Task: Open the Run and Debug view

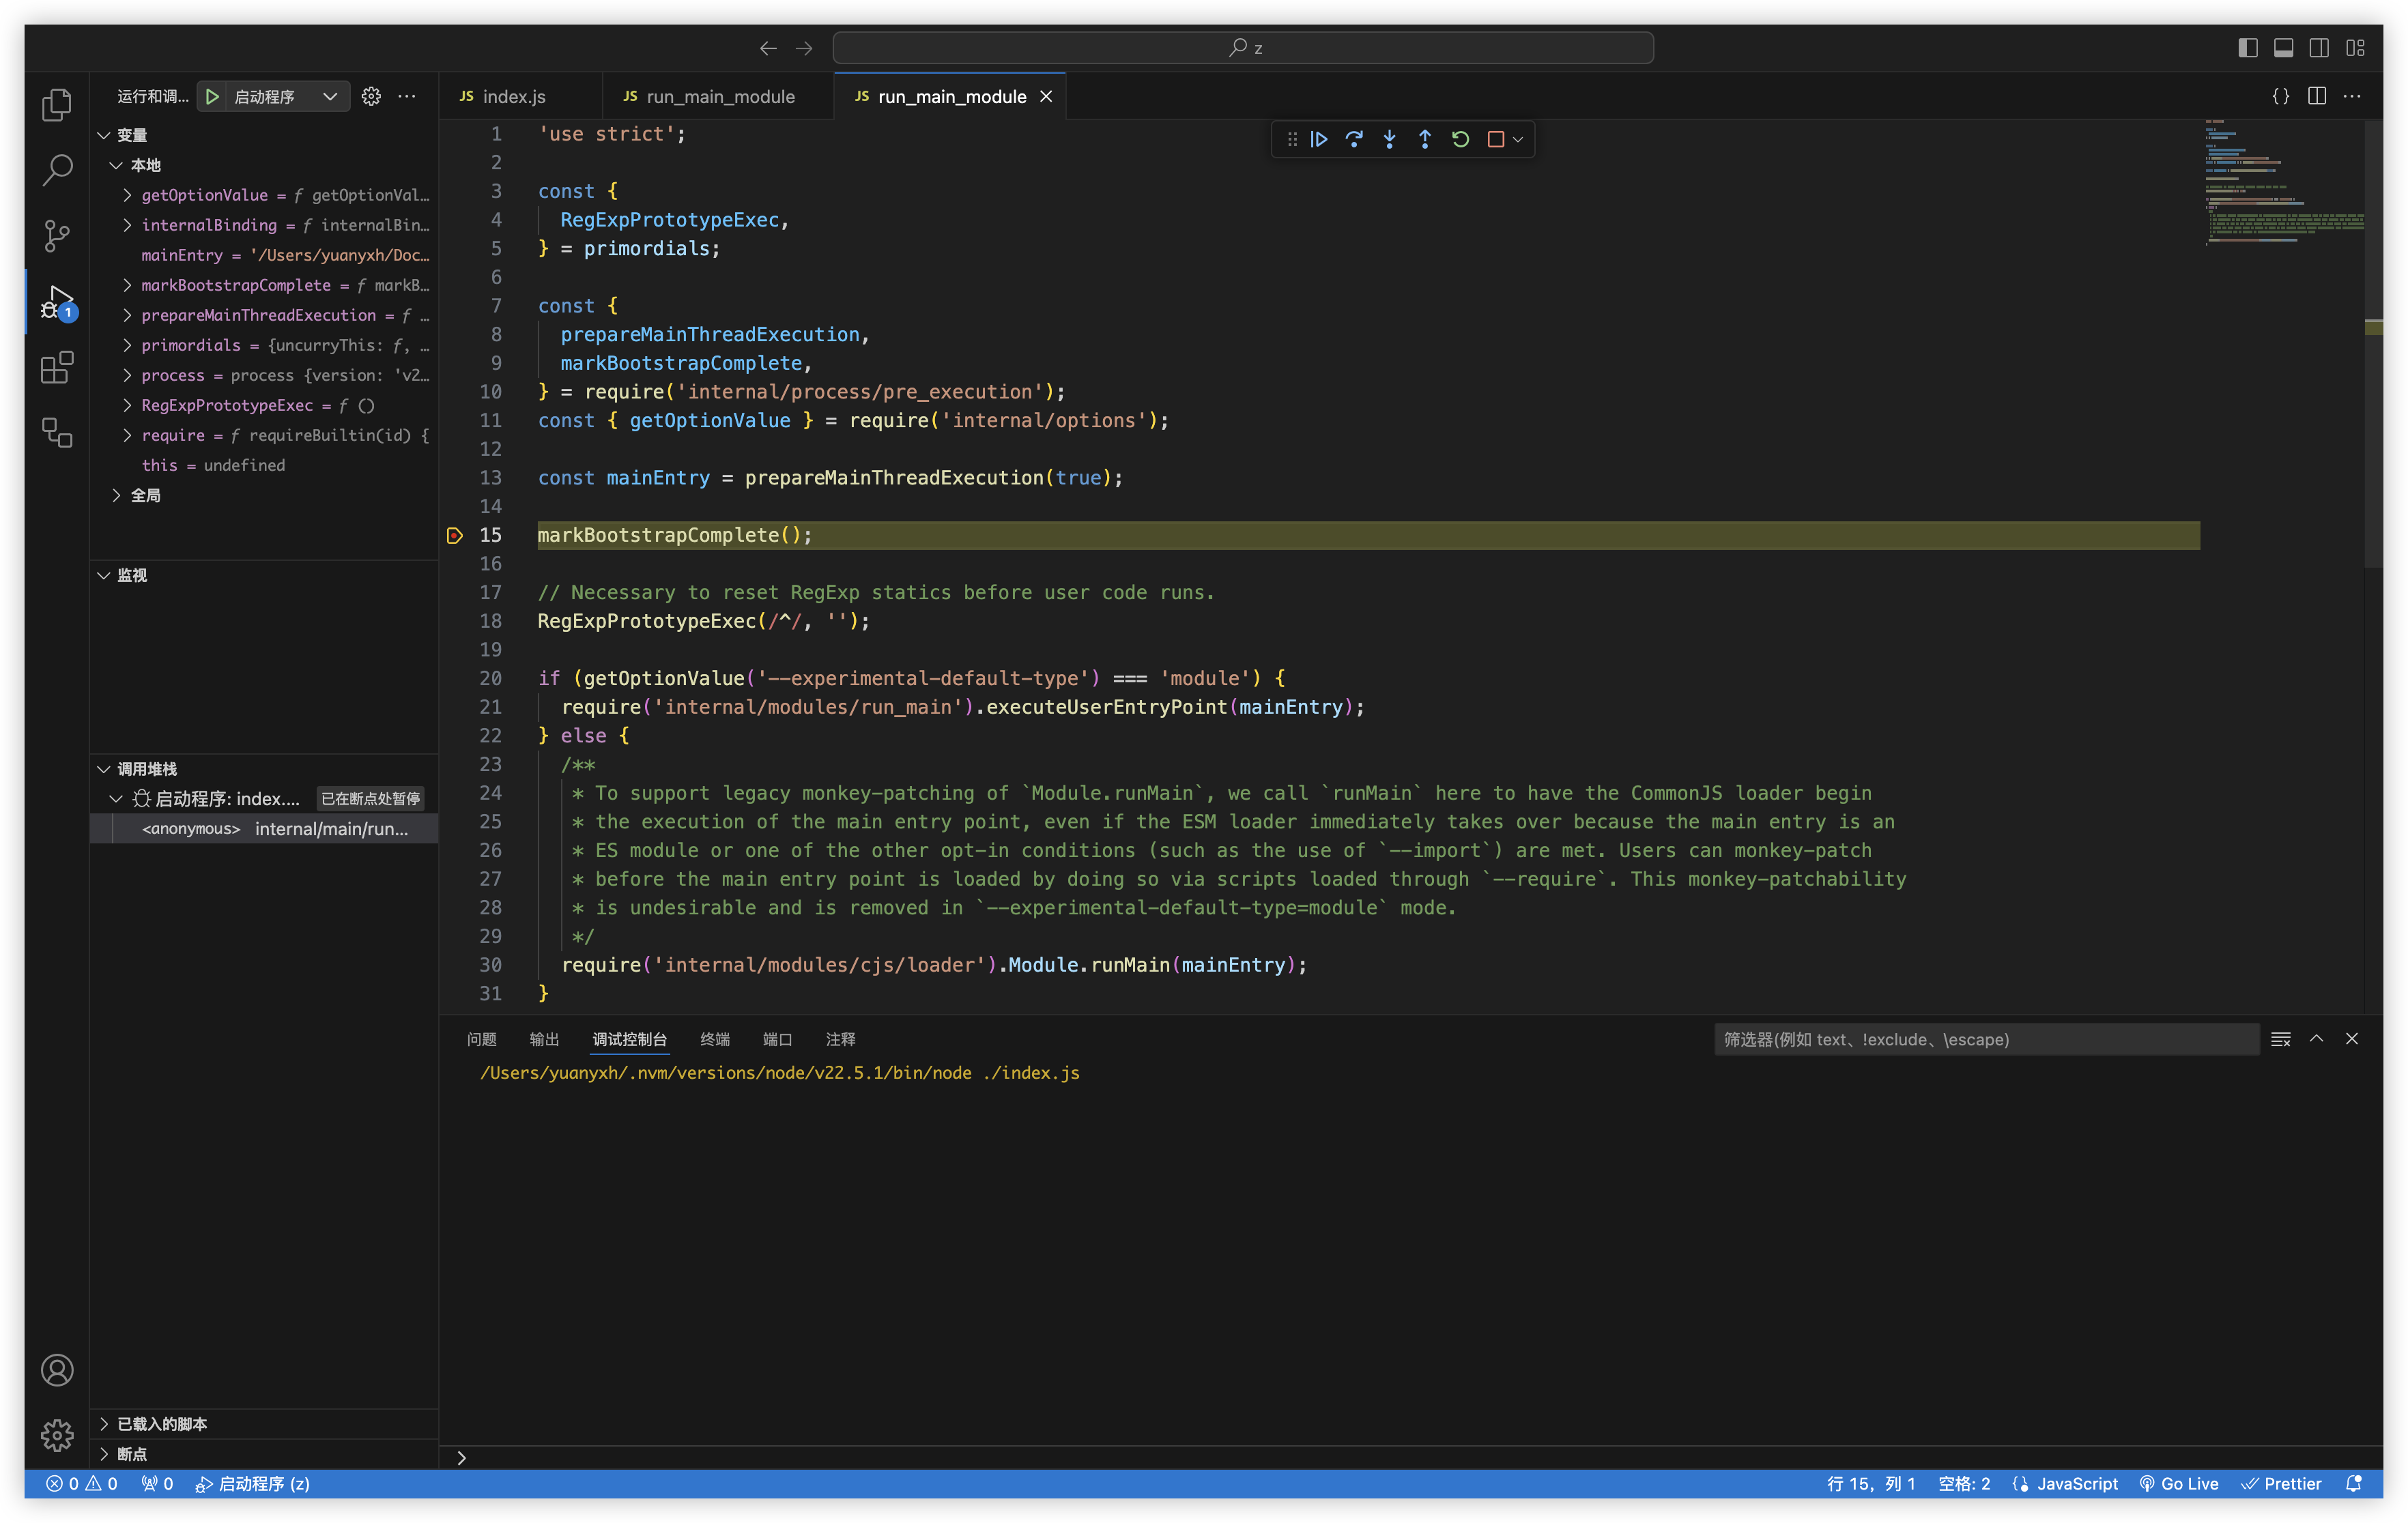Action: coord(57,302)
